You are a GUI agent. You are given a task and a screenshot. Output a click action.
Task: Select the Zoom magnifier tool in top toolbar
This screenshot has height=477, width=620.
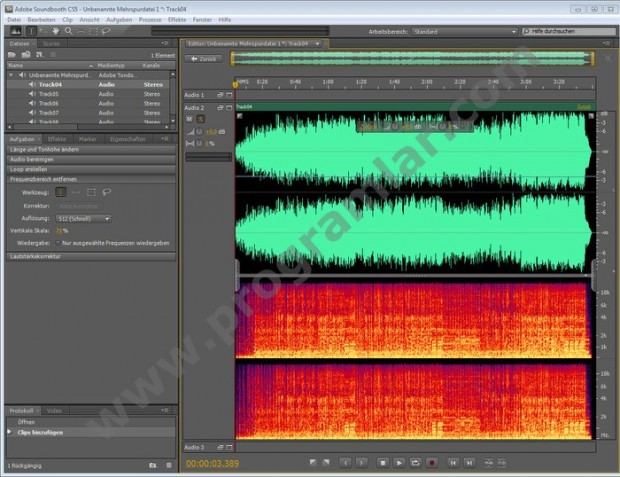point(68,31)
